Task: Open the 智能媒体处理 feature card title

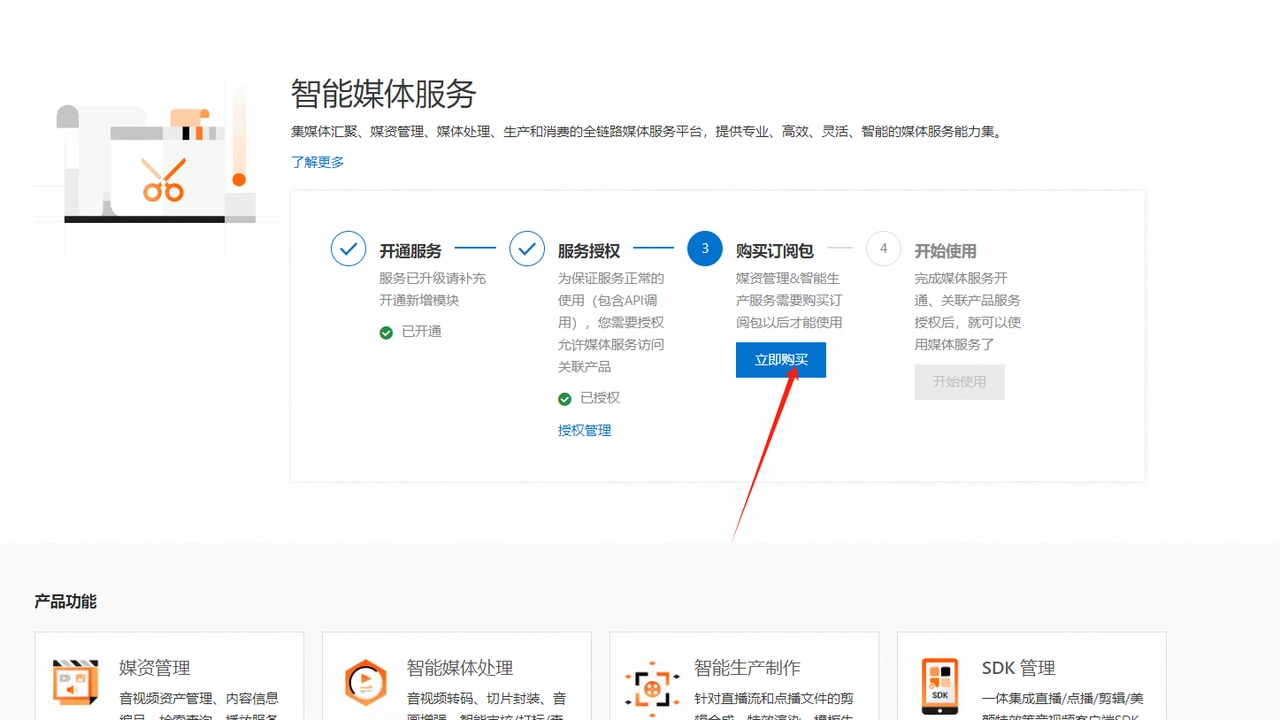Action: [x=460, y=668]
